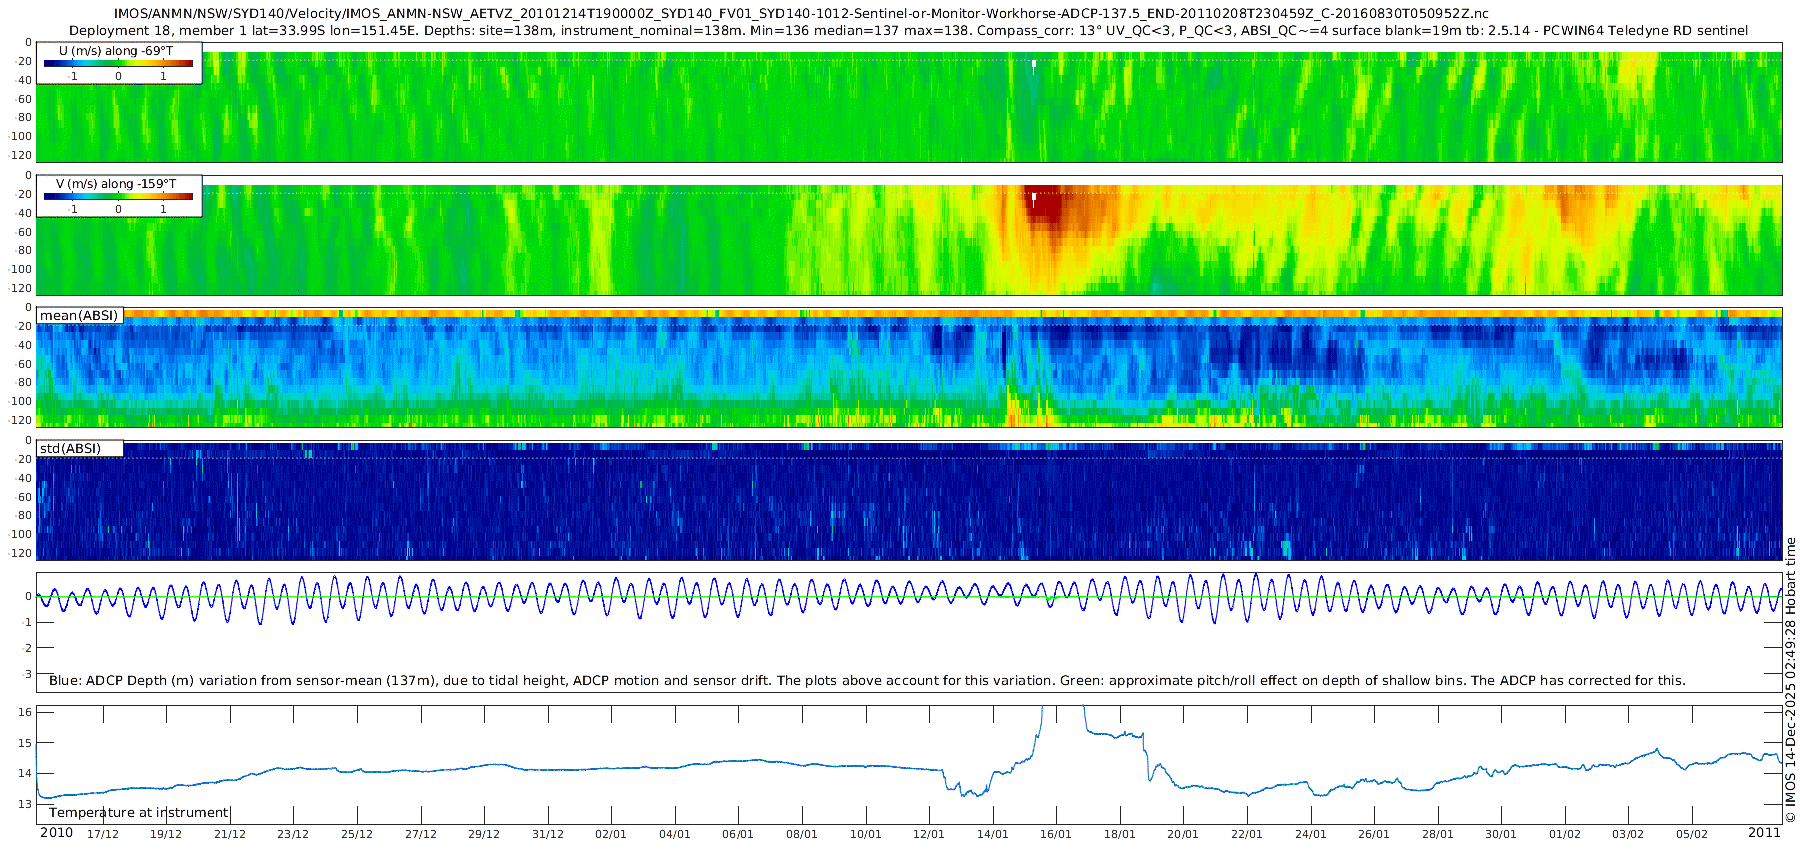This screenshot has height=850, width=1800.
Task: Click the Deployment 18 metadata subtitle
Action: [x=908, y=30]
